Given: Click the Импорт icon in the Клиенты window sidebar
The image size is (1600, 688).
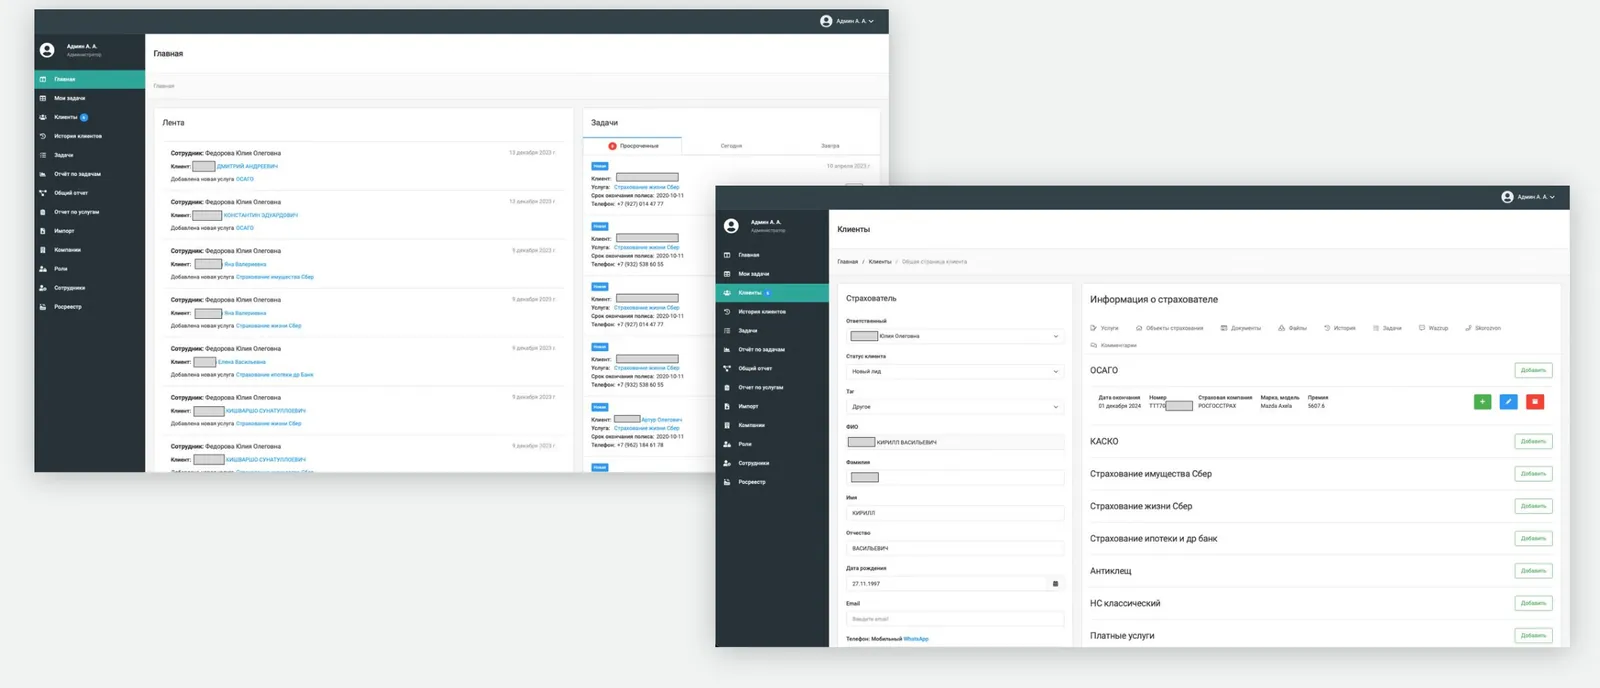Looking at the screenshot, I should click(727, 406).
